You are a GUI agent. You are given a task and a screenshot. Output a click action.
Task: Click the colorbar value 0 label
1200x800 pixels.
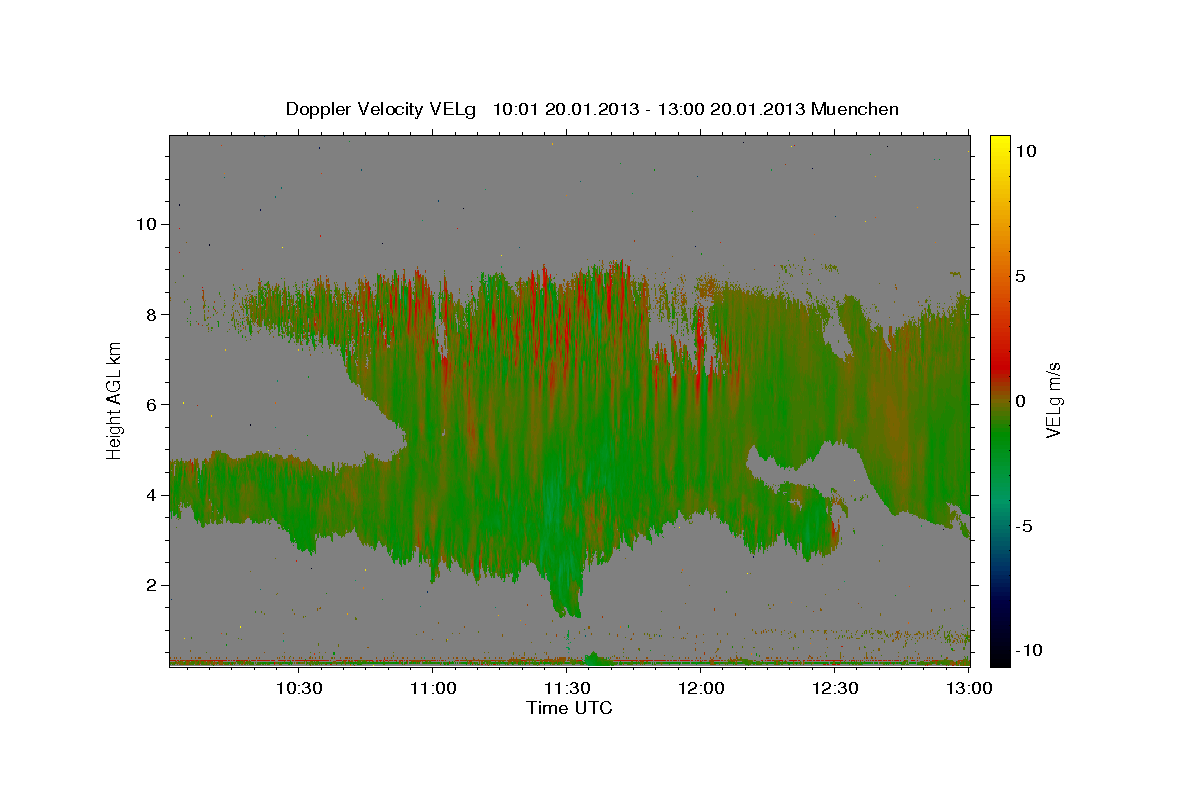(1020, 401)
